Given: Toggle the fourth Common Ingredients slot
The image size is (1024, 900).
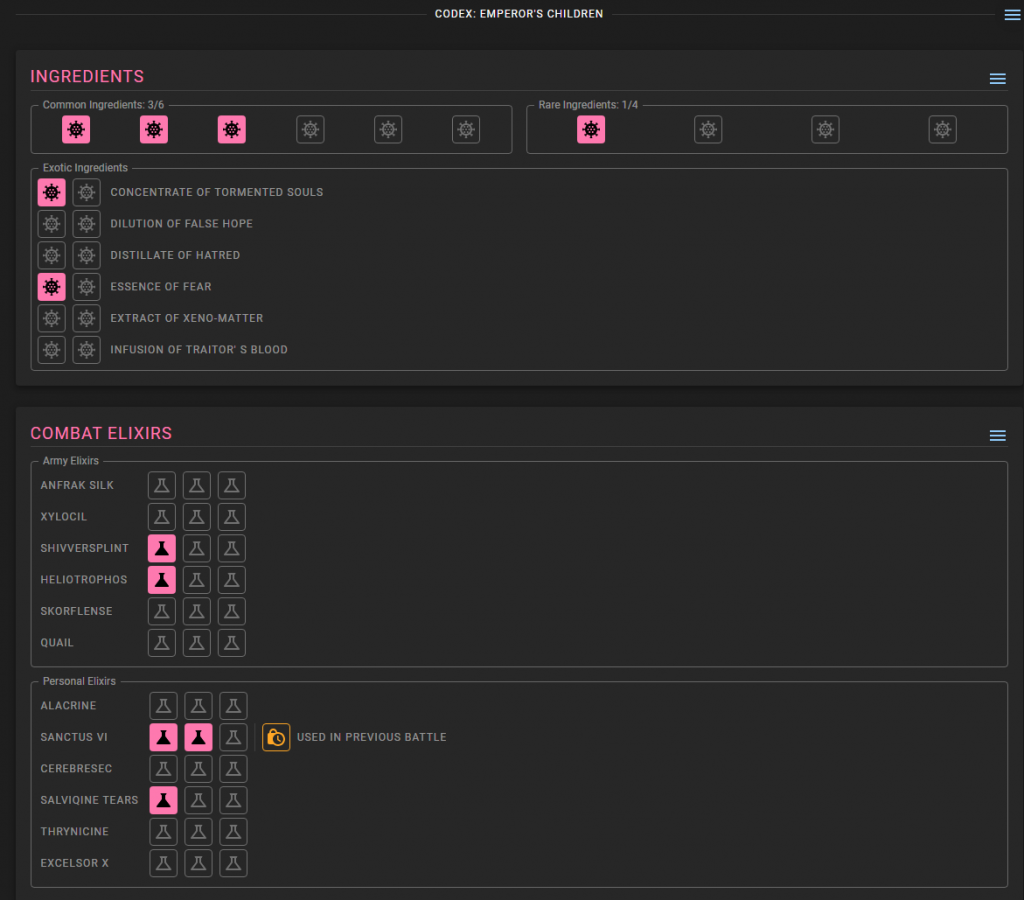Looking at the screenshot, I should pos(310,129).
